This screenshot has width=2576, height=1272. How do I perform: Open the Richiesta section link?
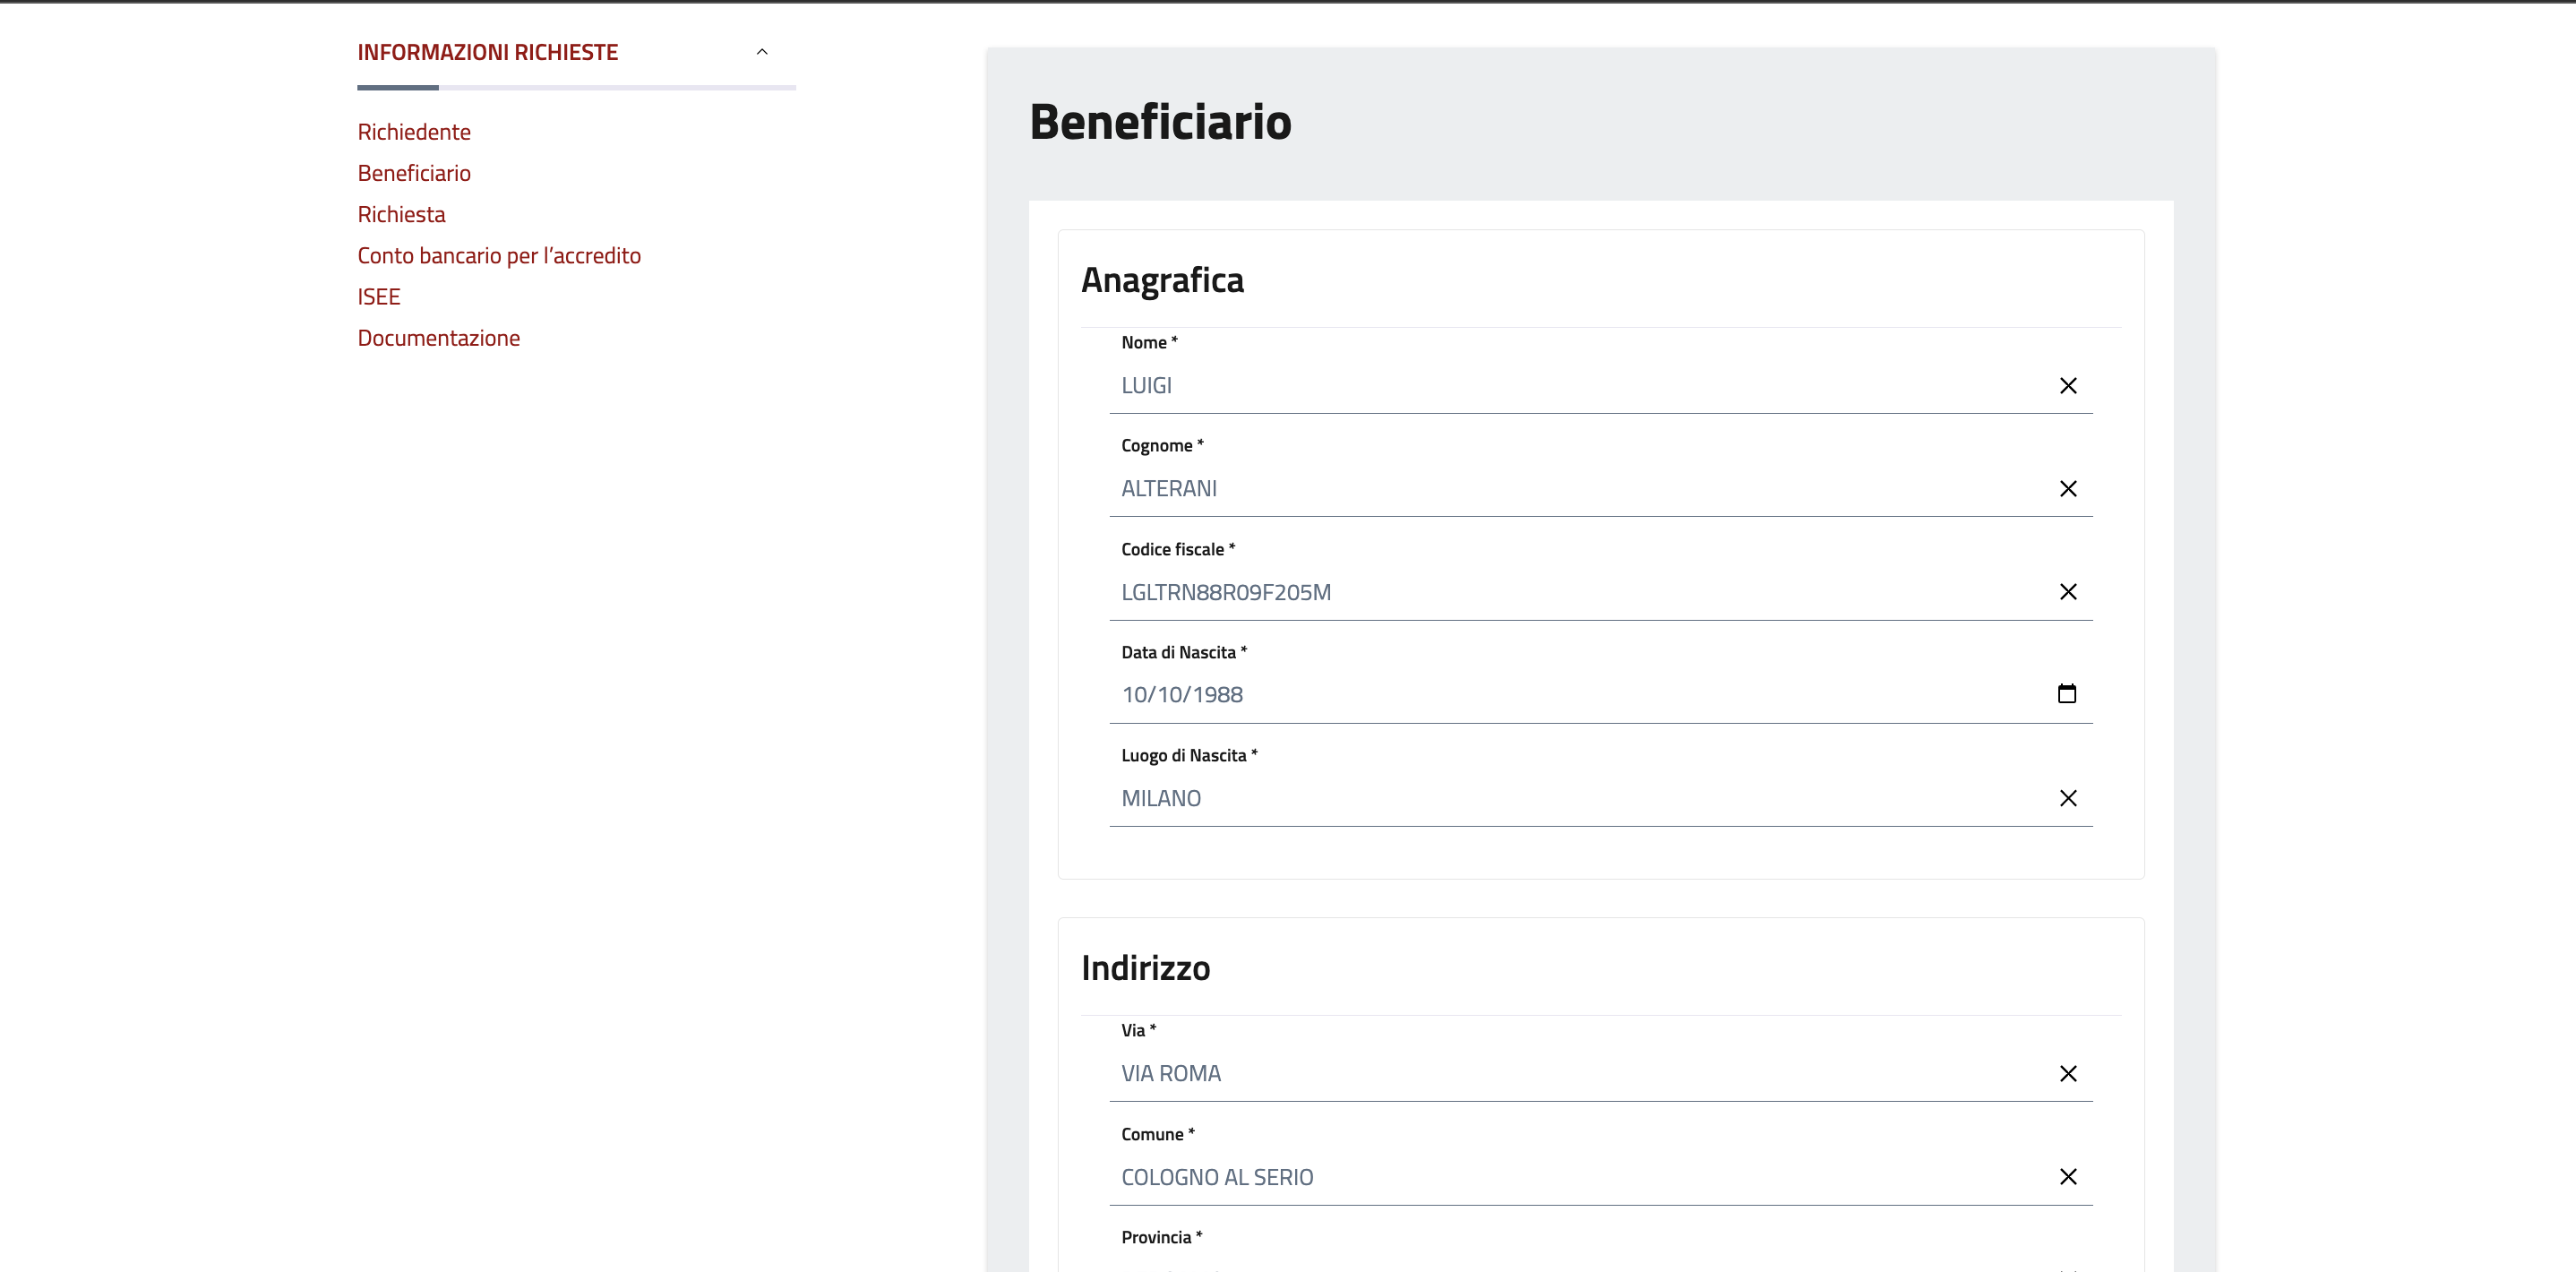point(401,214)
